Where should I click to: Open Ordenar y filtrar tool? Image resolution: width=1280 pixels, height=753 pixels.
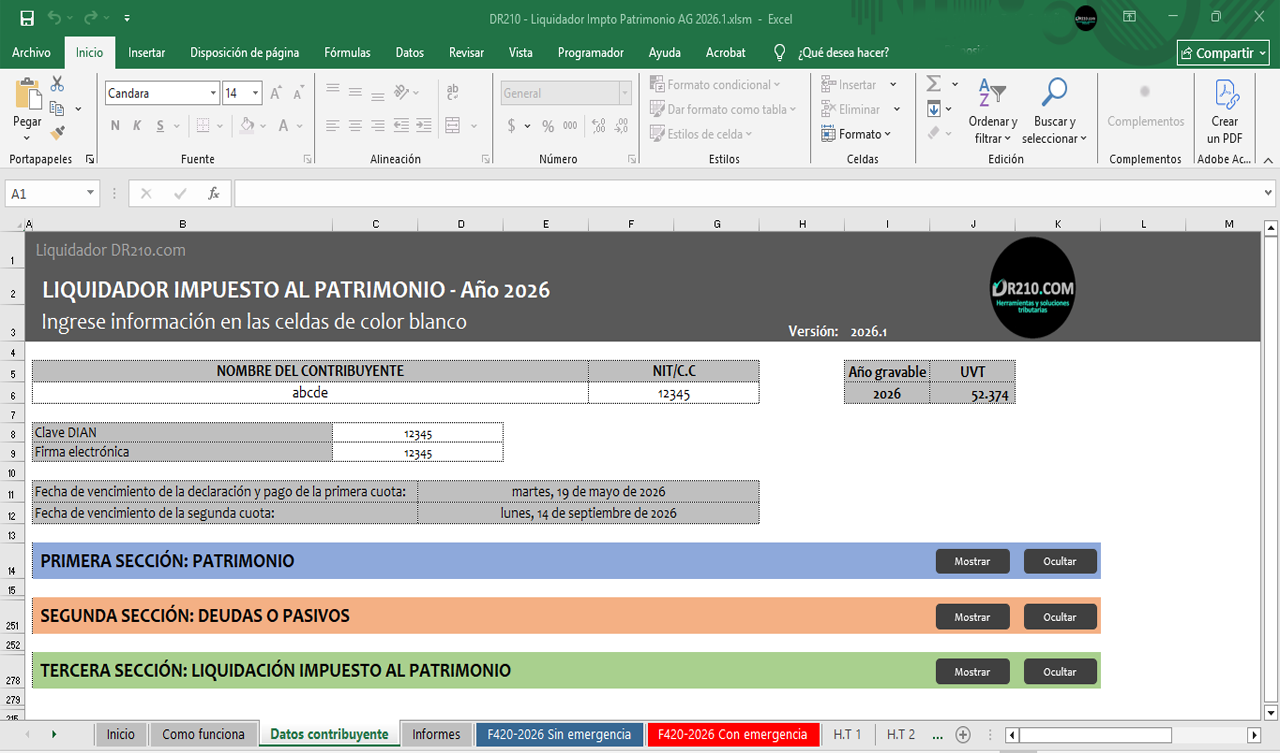[992, 110]
